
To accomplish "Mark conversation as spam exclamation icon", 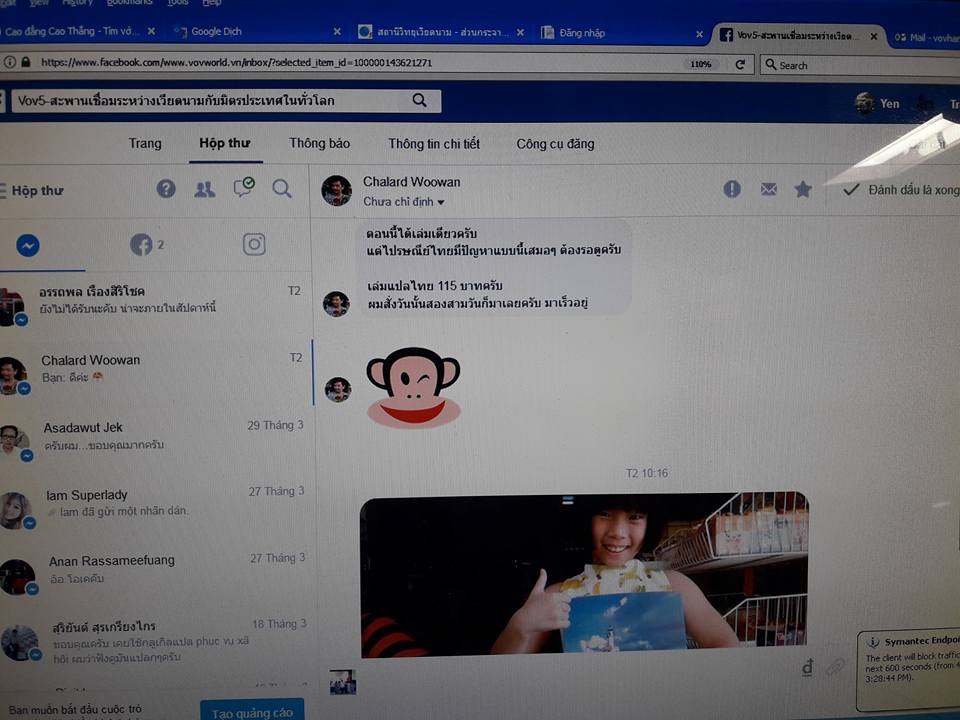I will 732,189.
